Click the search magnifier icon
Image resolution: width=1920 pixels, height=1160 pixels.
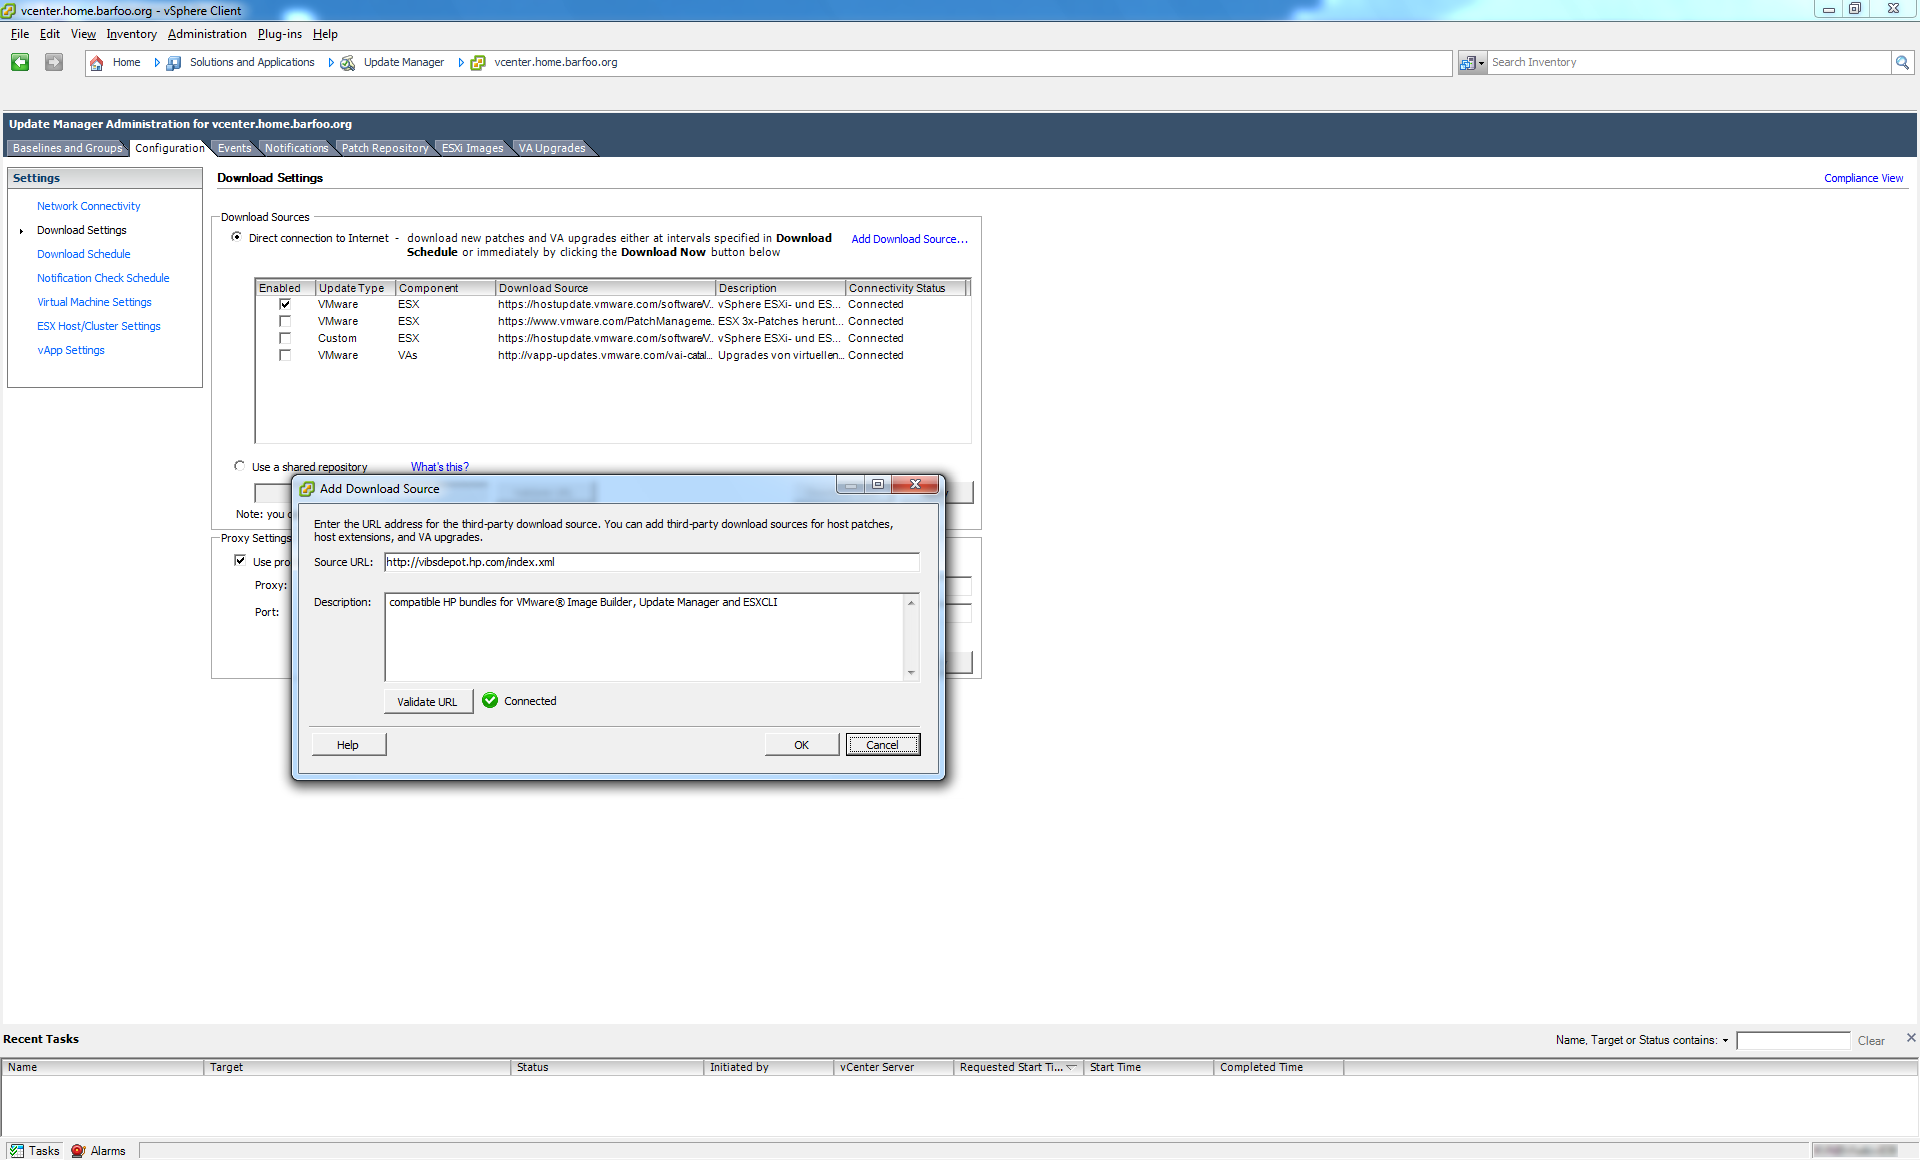click(1902, 62)
